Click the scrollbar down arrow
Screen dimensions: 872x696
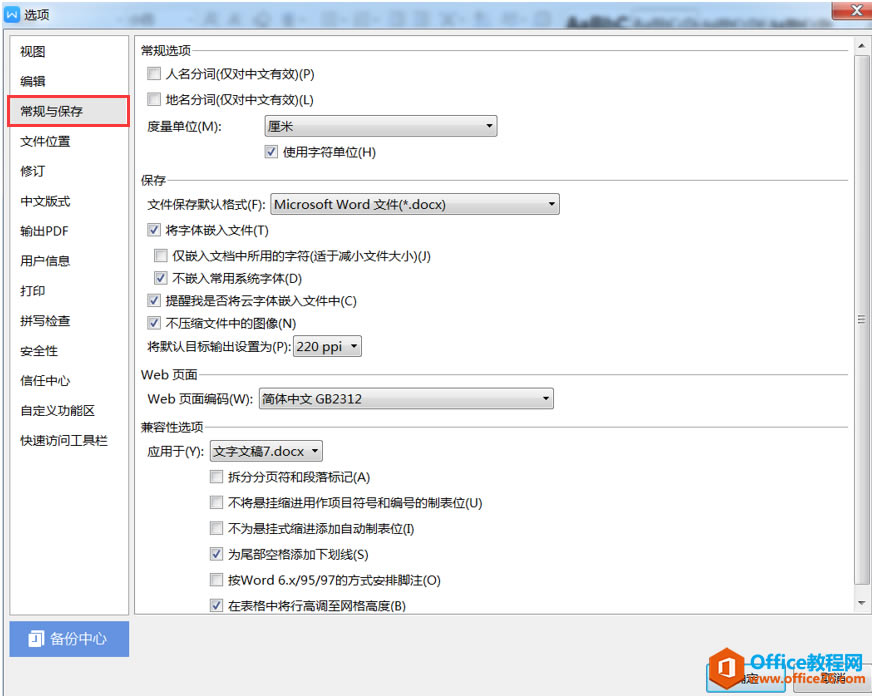(x=861, y=603)
